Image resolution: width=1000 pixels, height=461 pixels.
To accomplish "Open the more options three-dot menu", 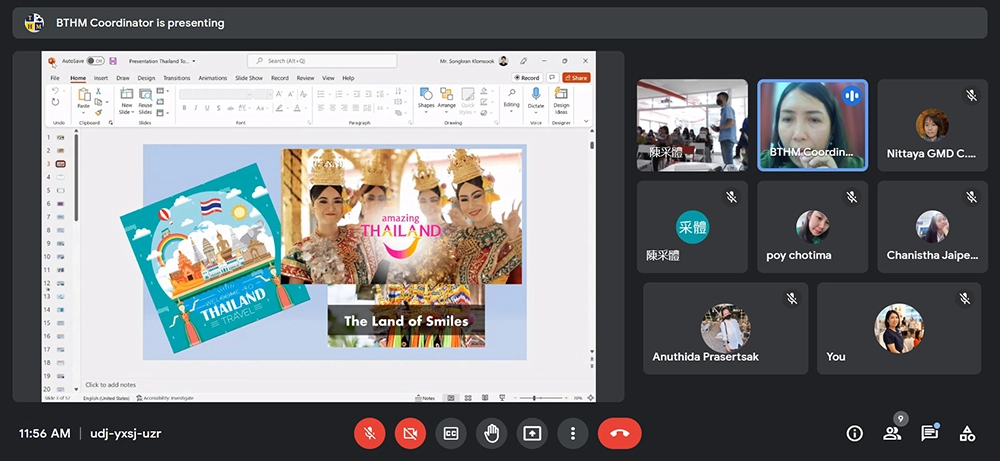I will 573,434.
